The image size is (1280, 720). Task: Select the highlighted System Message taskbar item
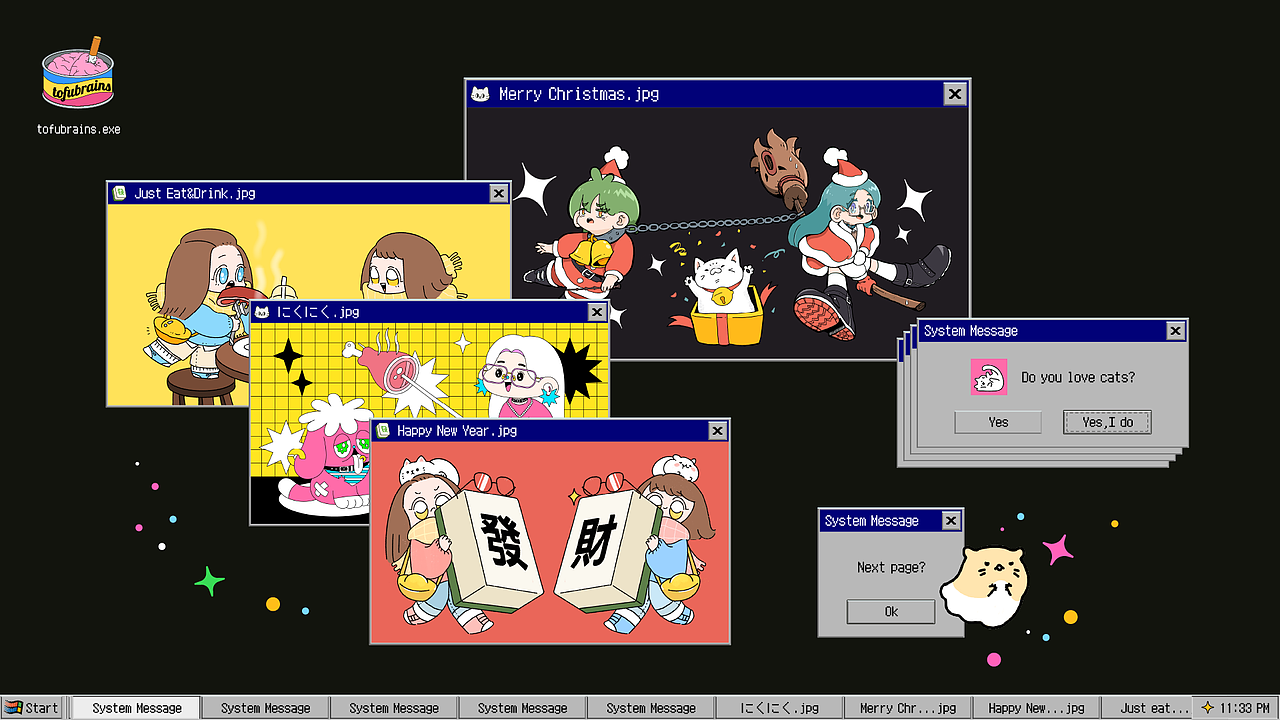137,707
